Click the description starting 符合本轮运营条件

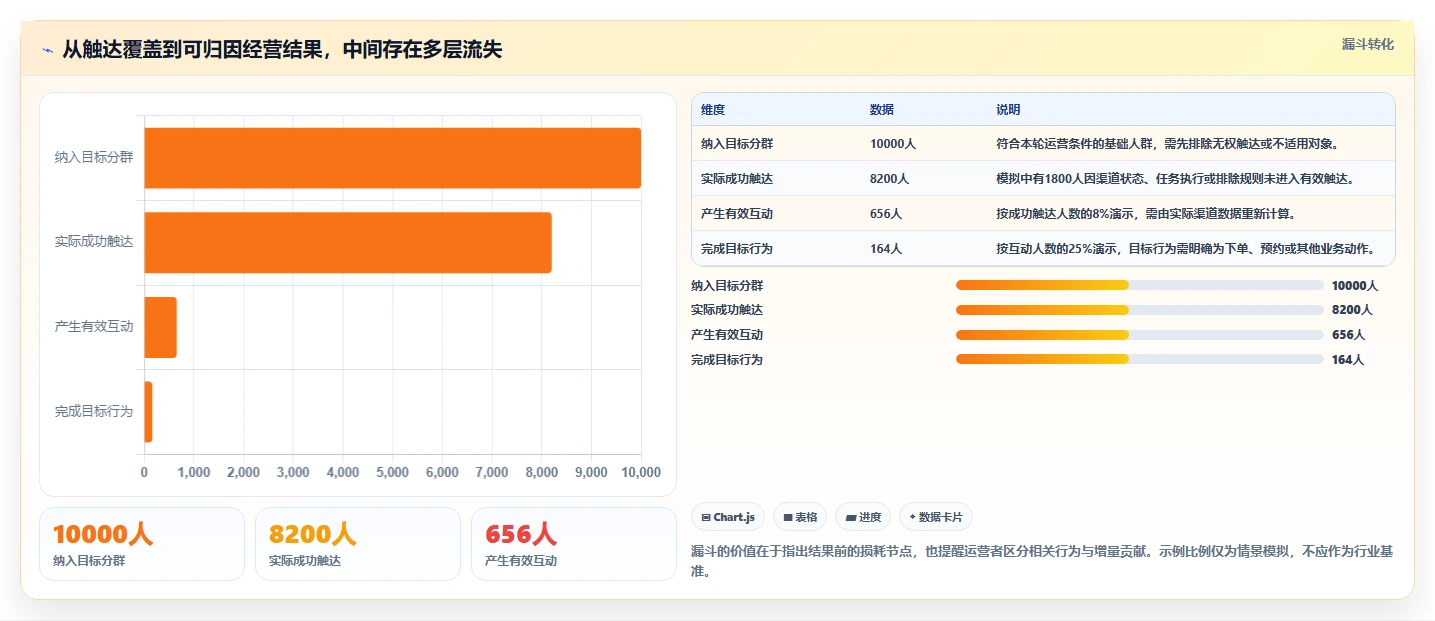click(1167, 144)
